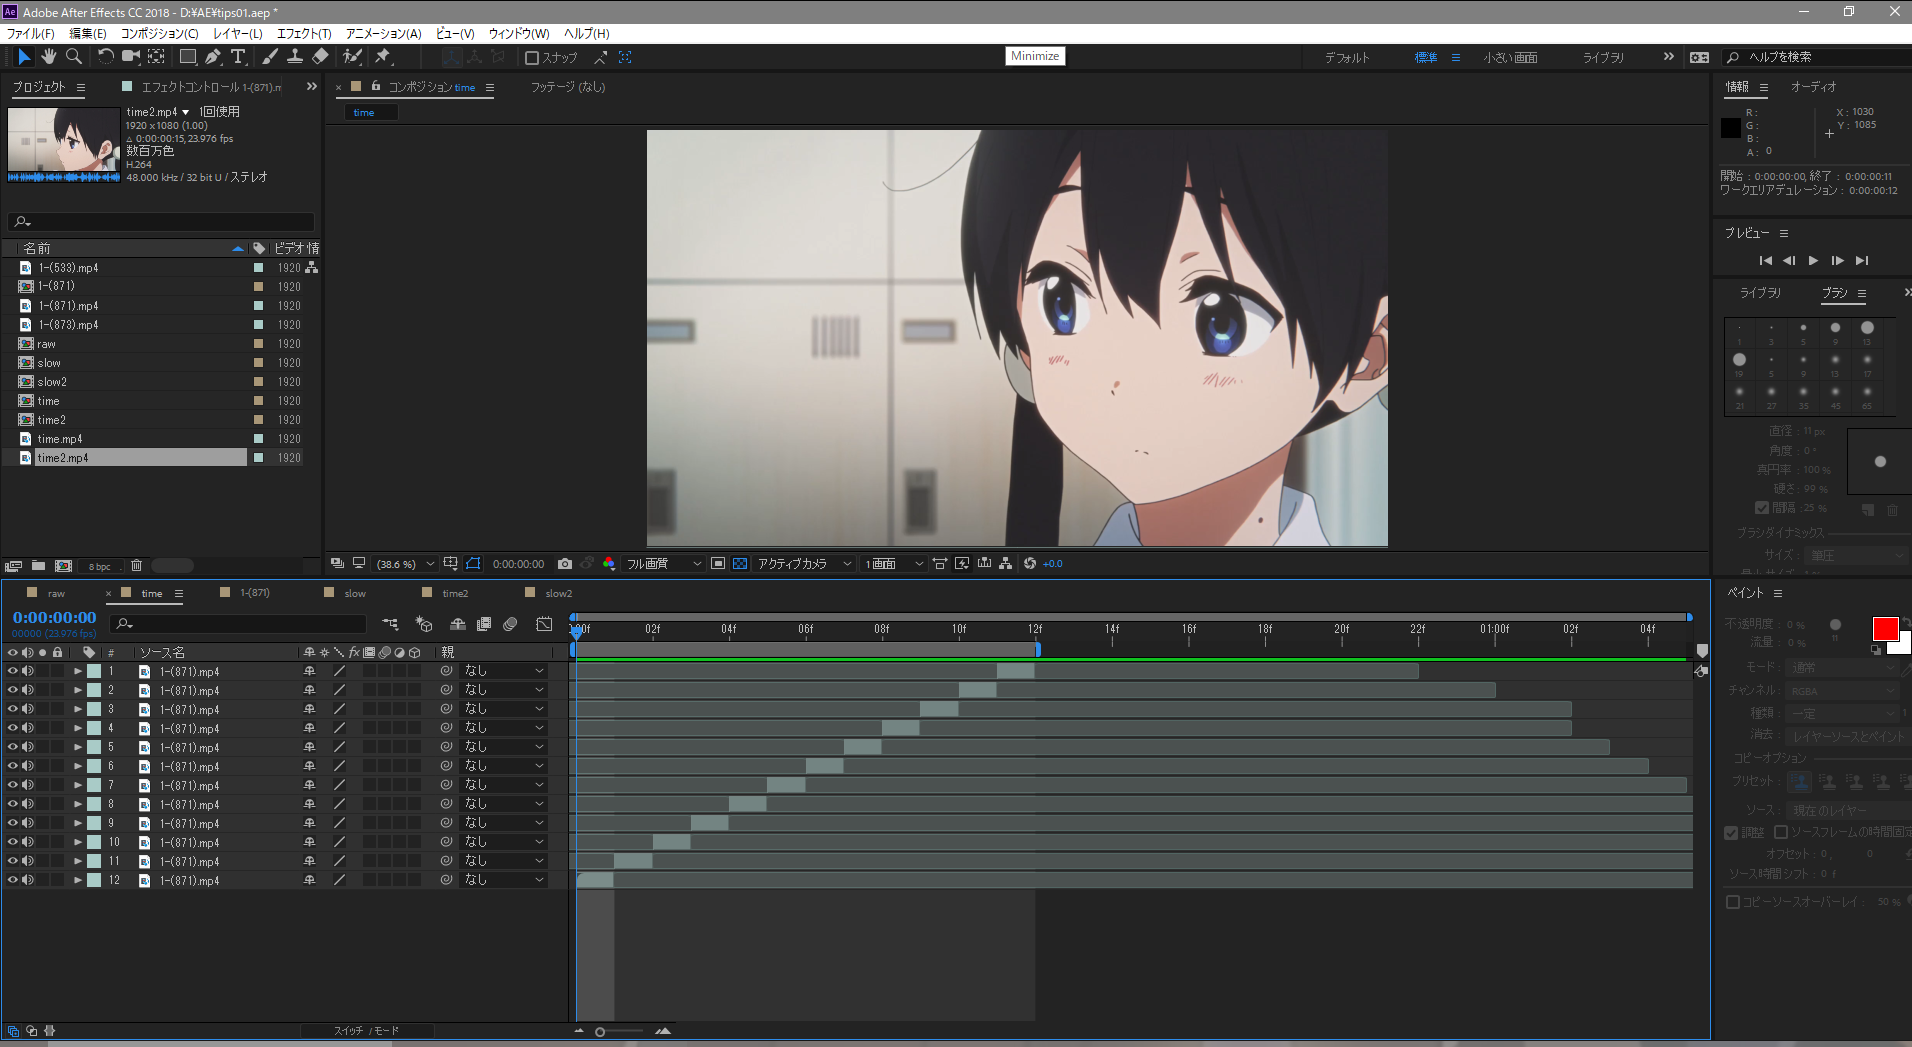Image resolution: width=1912 pixels, height=1047 pixels.
Task: Select the Pen tool
Action: [213, 57]
